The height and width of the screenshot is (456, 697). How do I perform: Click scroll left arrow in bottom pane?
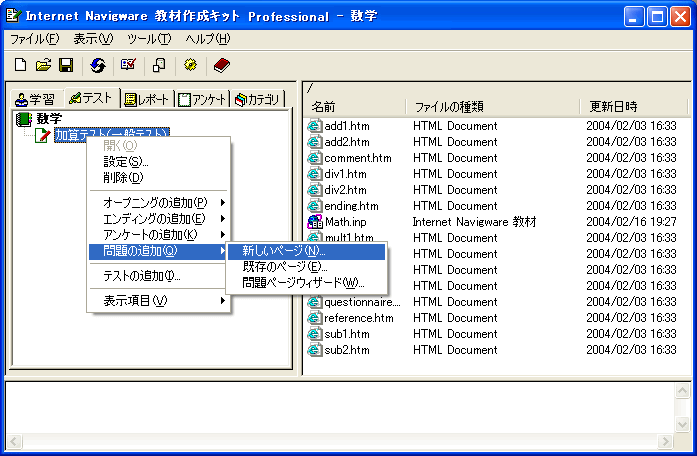14,441
